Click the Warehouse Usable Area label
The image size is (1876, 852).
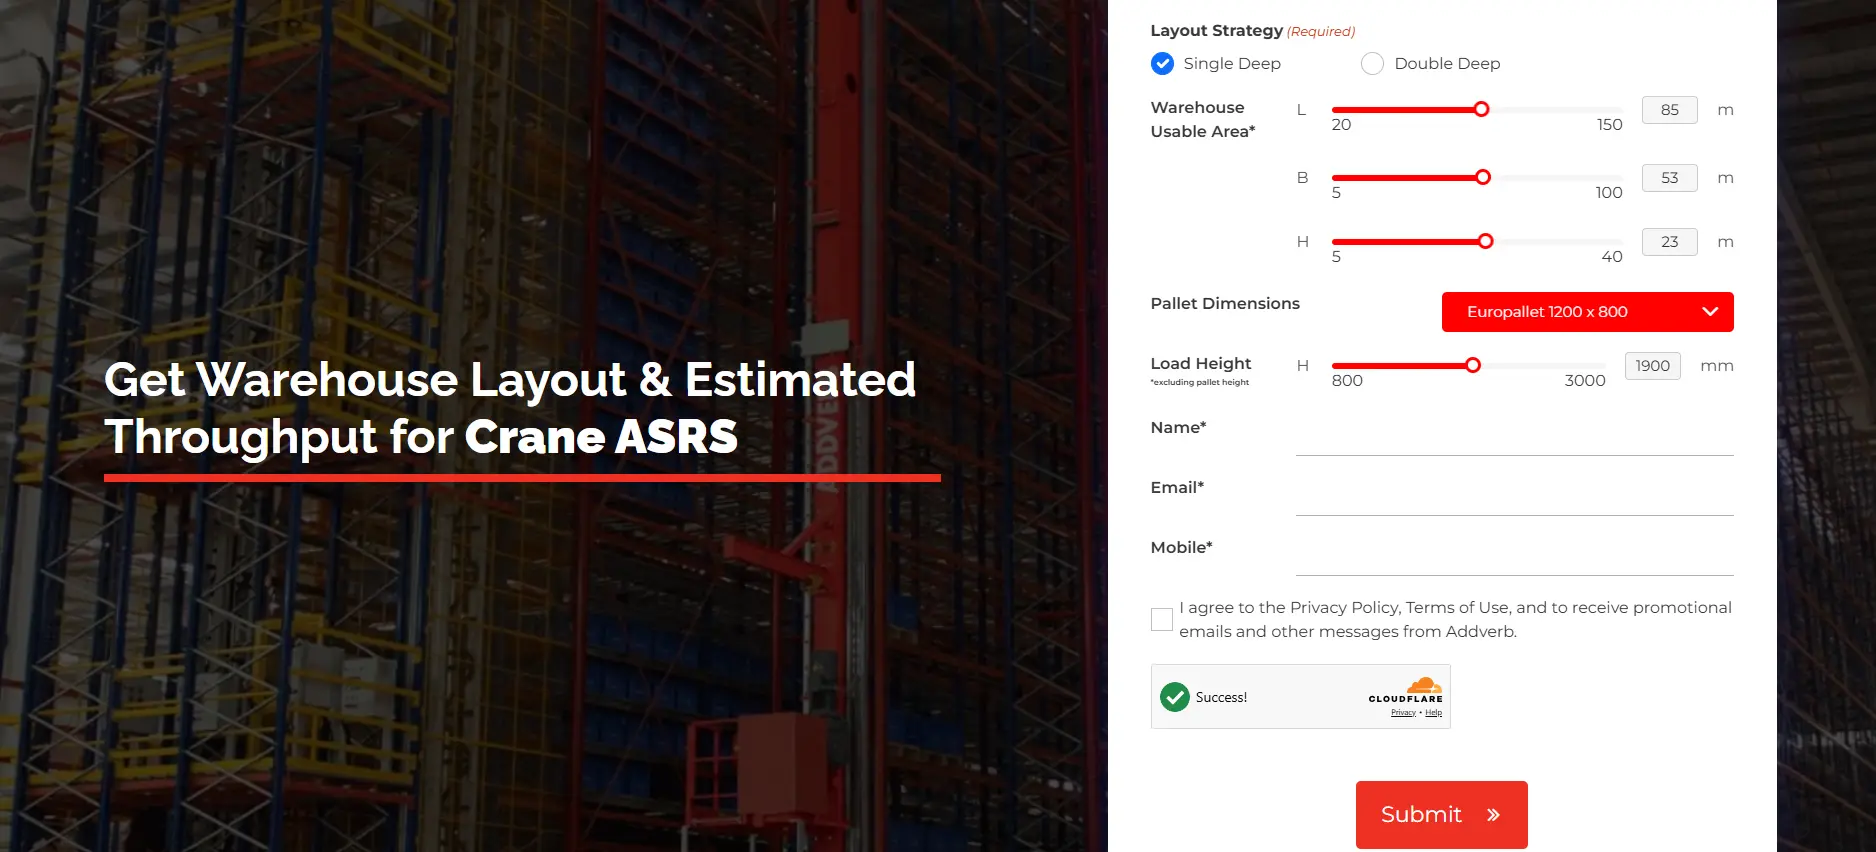coord(1203,119)
